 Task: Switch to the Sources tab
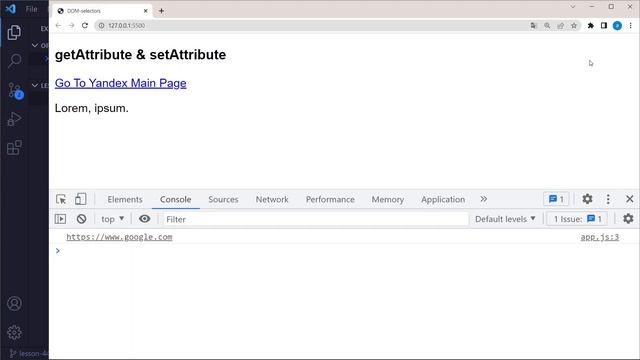(x=223, y=199)
